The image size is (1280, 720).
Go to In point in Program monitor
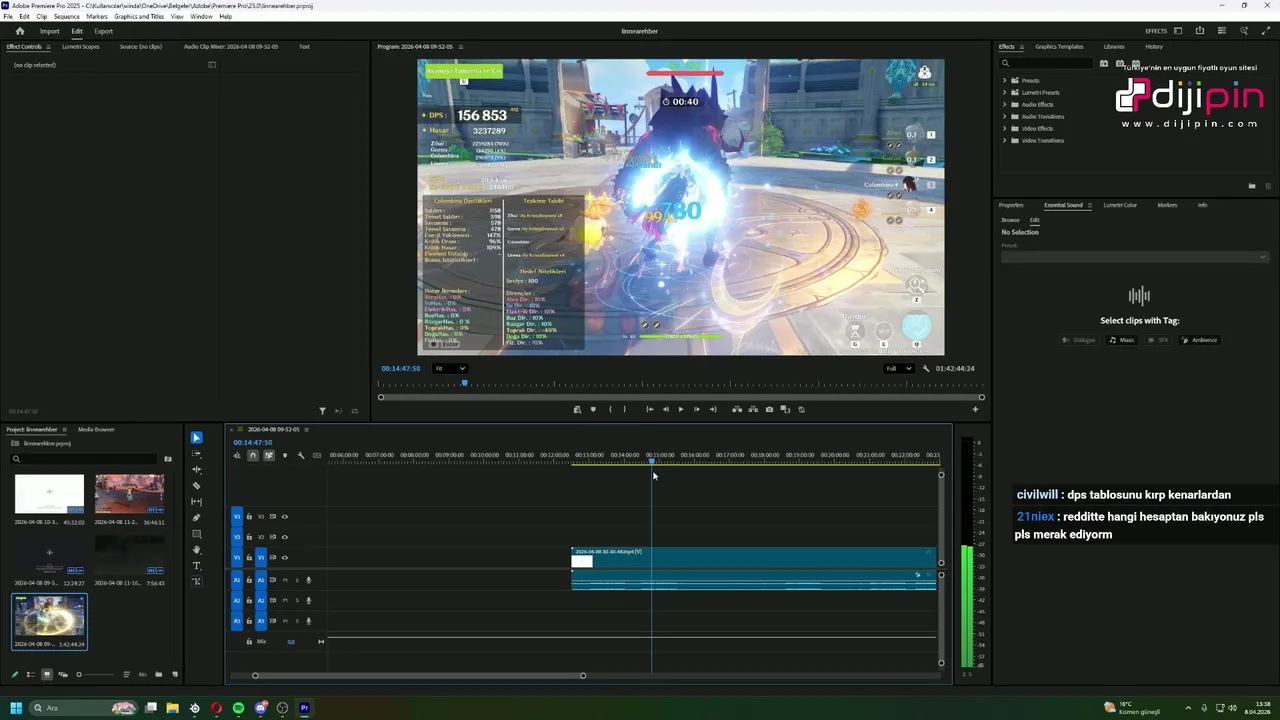tap(649, 409)
